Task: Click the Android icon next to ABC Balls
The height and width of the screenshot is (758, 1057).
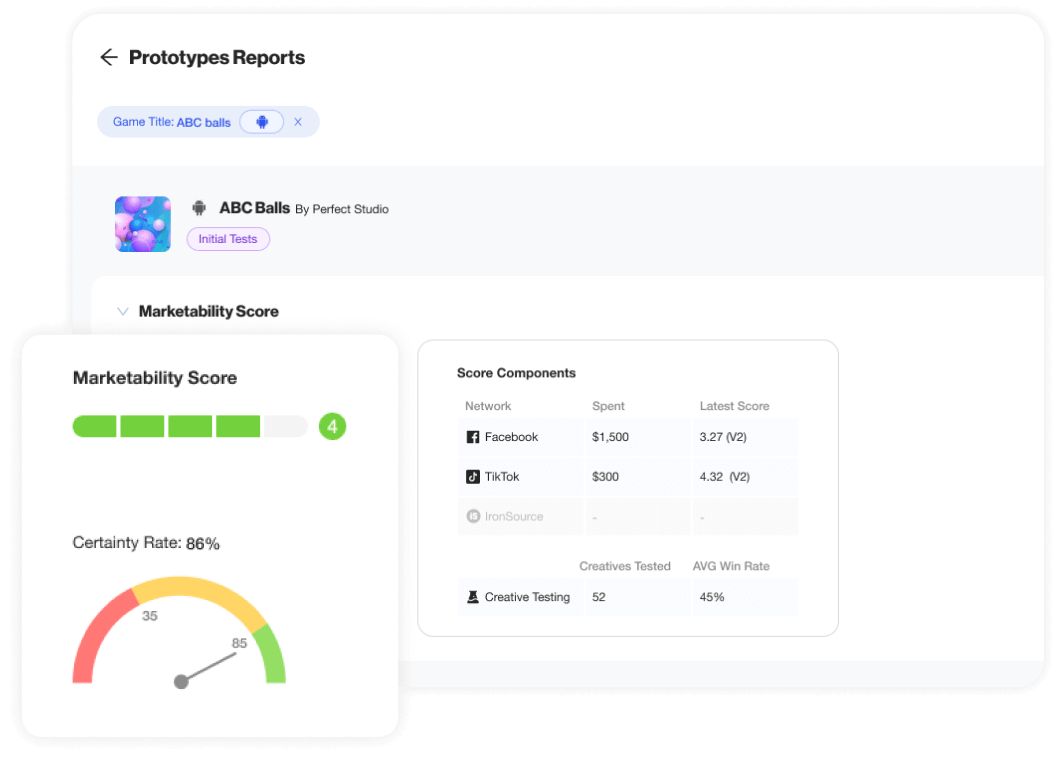Action: (199, 208)
